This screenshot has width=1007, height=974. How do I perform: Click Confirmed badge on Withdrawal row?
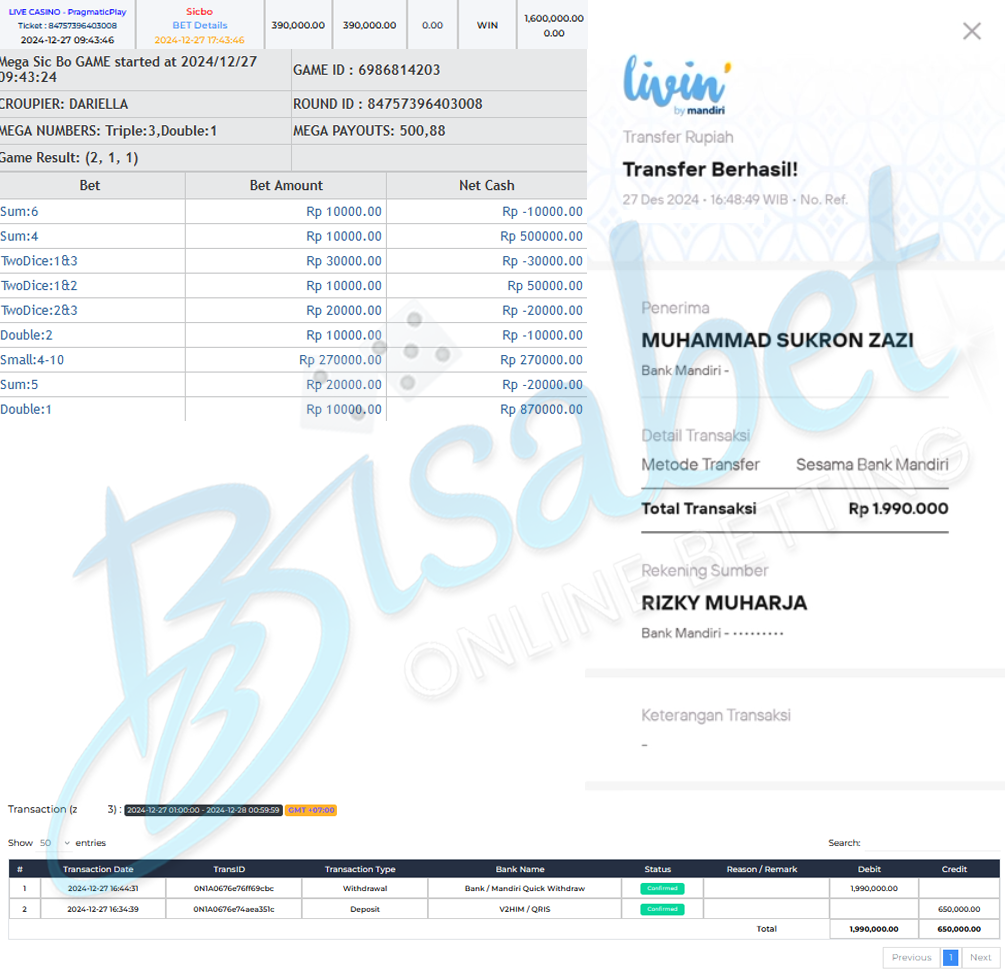[x=662, y=888]
